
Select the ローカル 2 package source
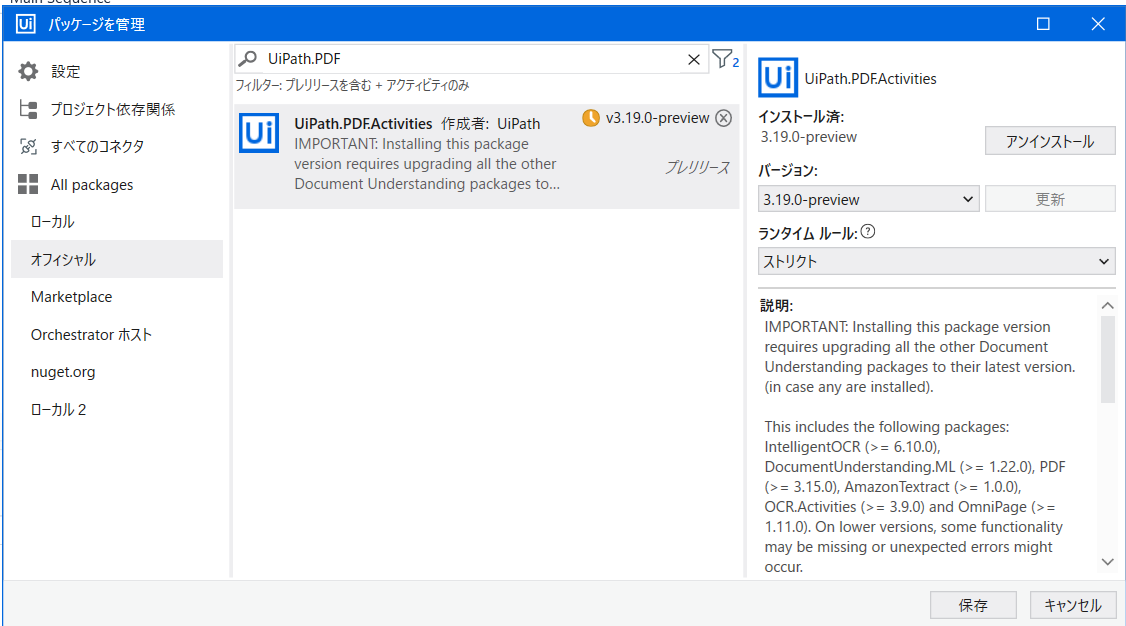point(117,409)
